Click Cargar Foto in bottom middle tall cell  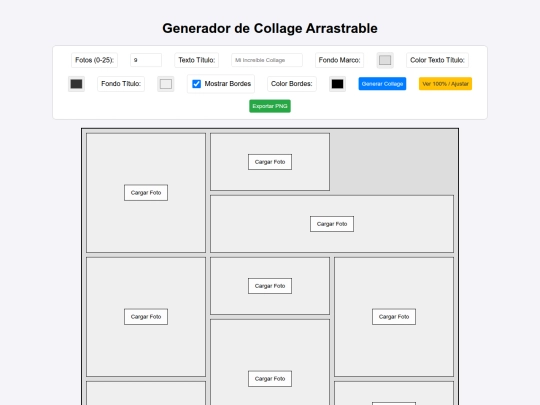click(x=270, y=378)
